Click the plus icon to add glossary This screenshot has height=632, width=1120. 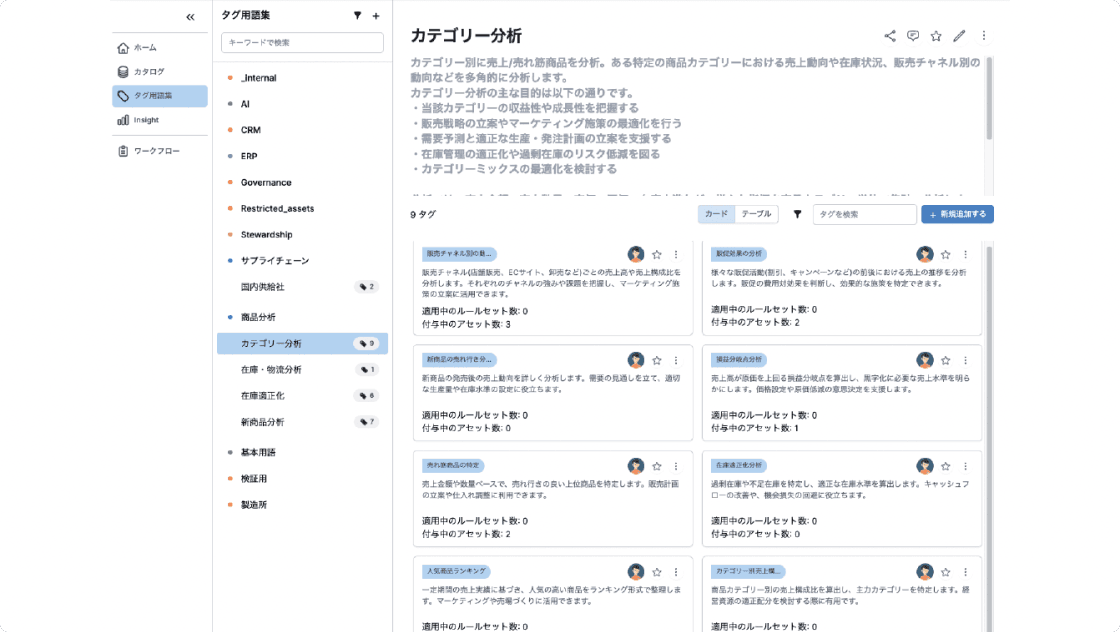[x=376, y=16]
